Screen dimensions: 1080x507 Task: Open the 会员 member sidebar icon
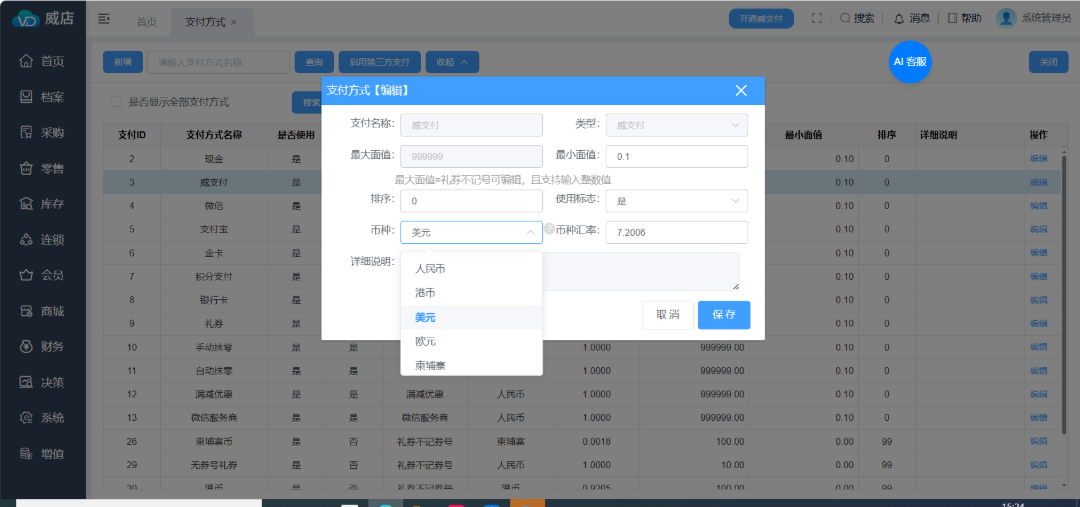pos(27,275)
